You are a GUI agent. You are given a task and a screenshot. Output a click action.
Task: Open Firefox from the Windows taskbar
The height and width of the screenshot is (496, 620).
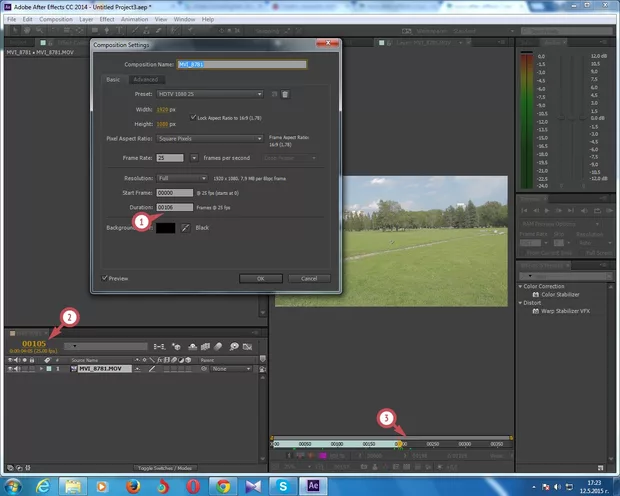[136, 485]
